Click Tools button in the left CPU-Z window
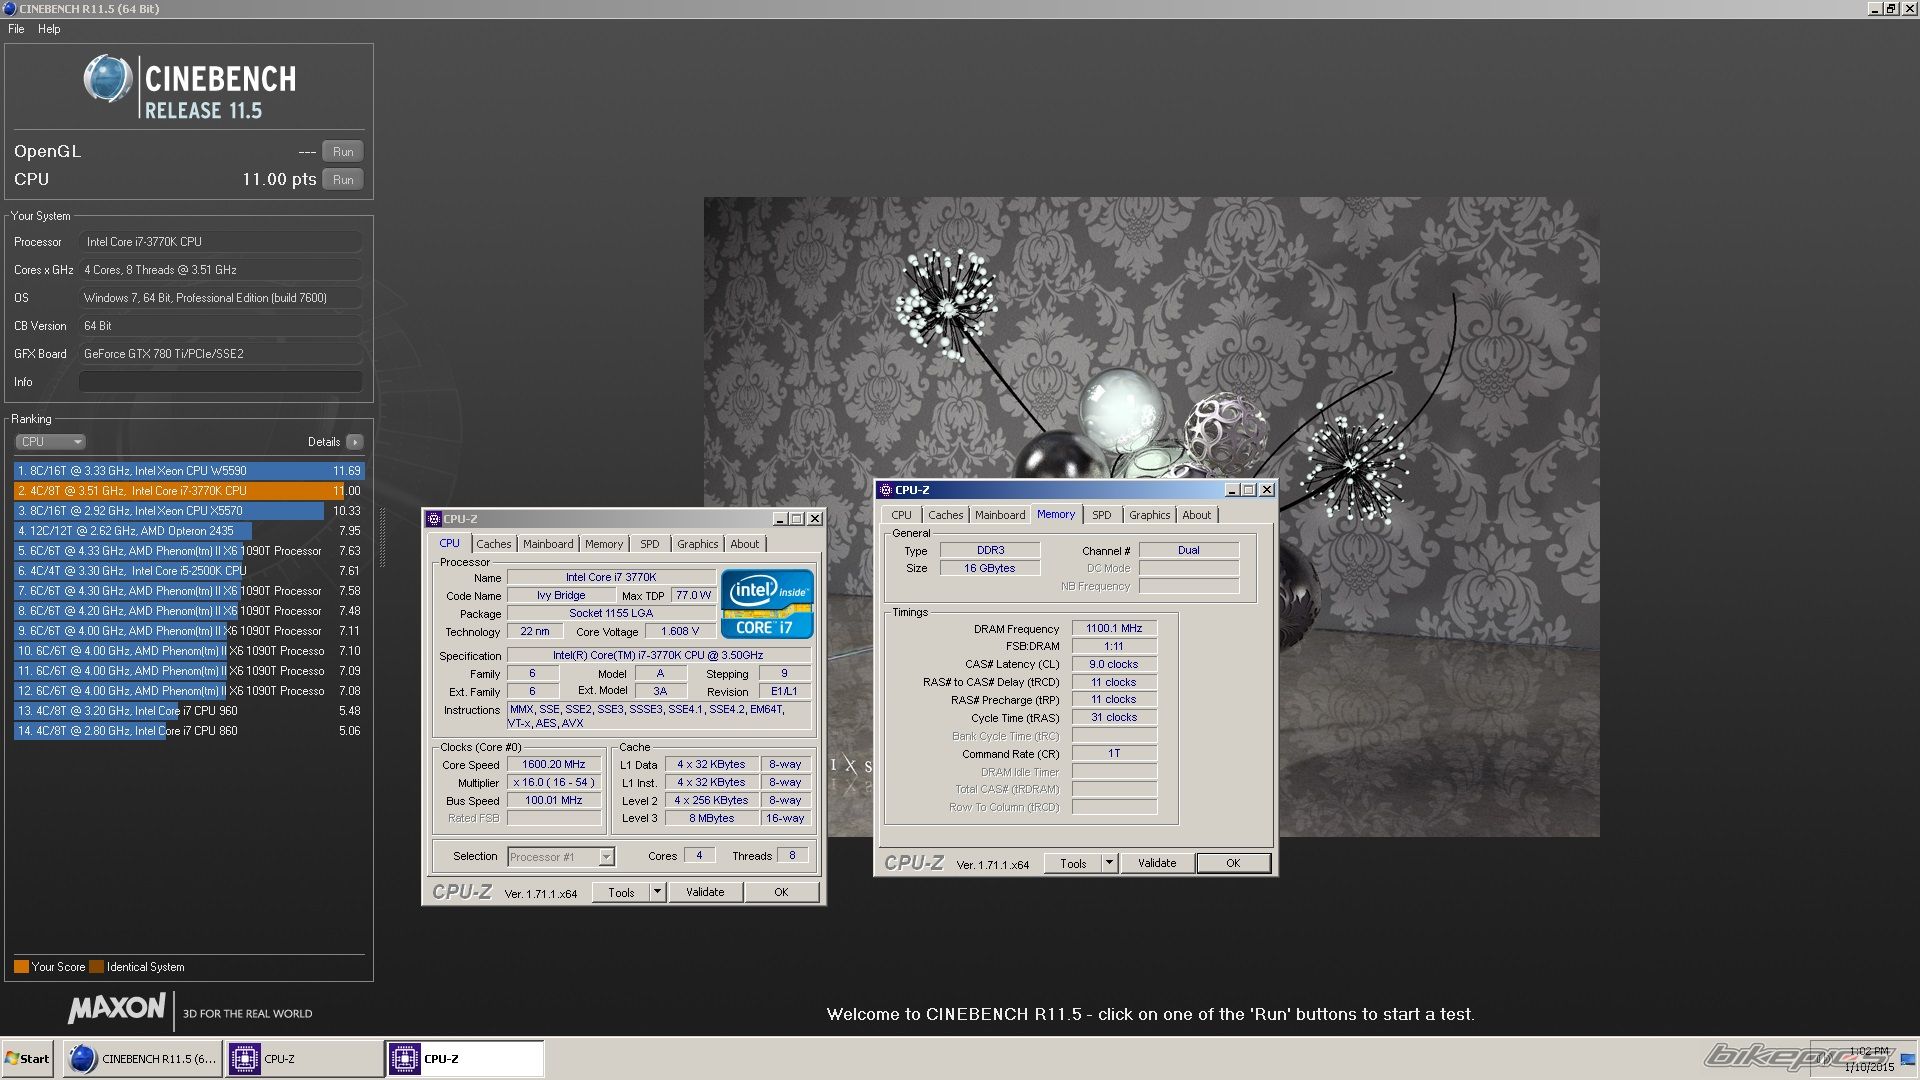The image size is (1920, 1080). click(x=621, y=892)
